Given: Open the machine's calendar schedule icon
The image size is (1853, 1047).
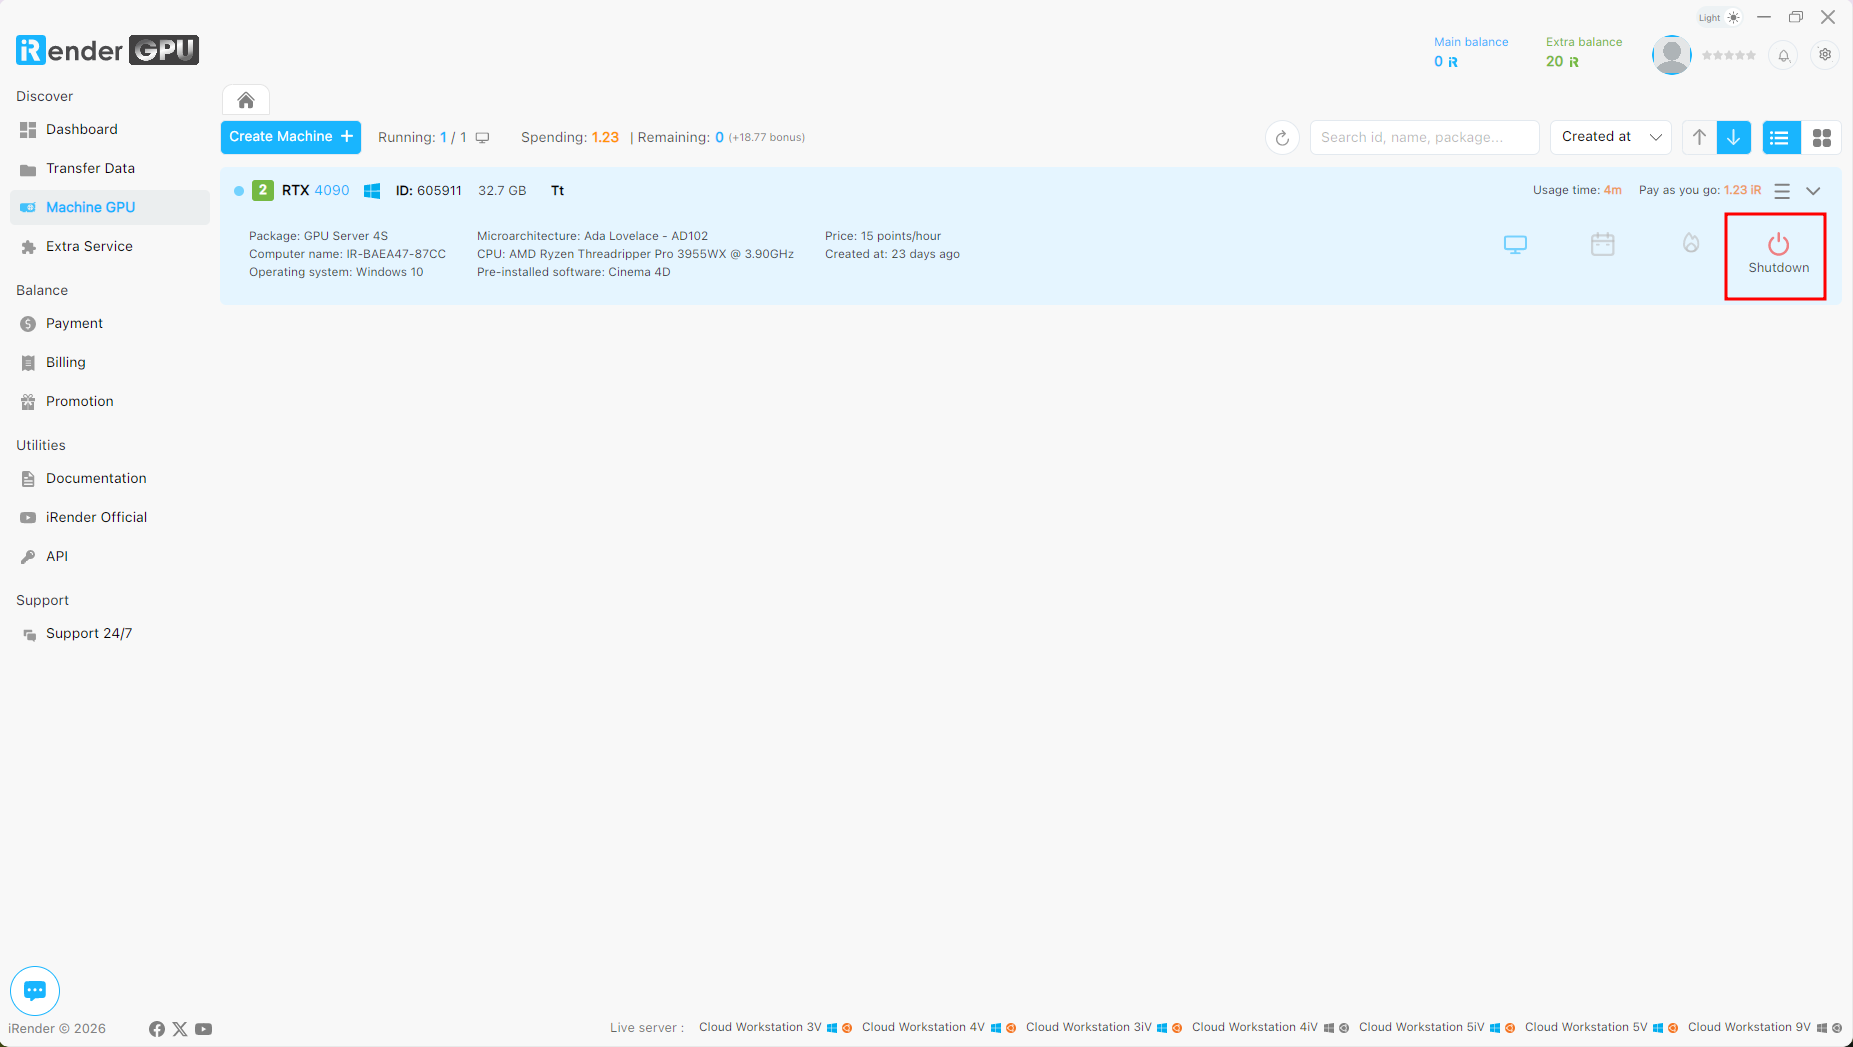Looking at the screenshot, I should click(1603, 244).
